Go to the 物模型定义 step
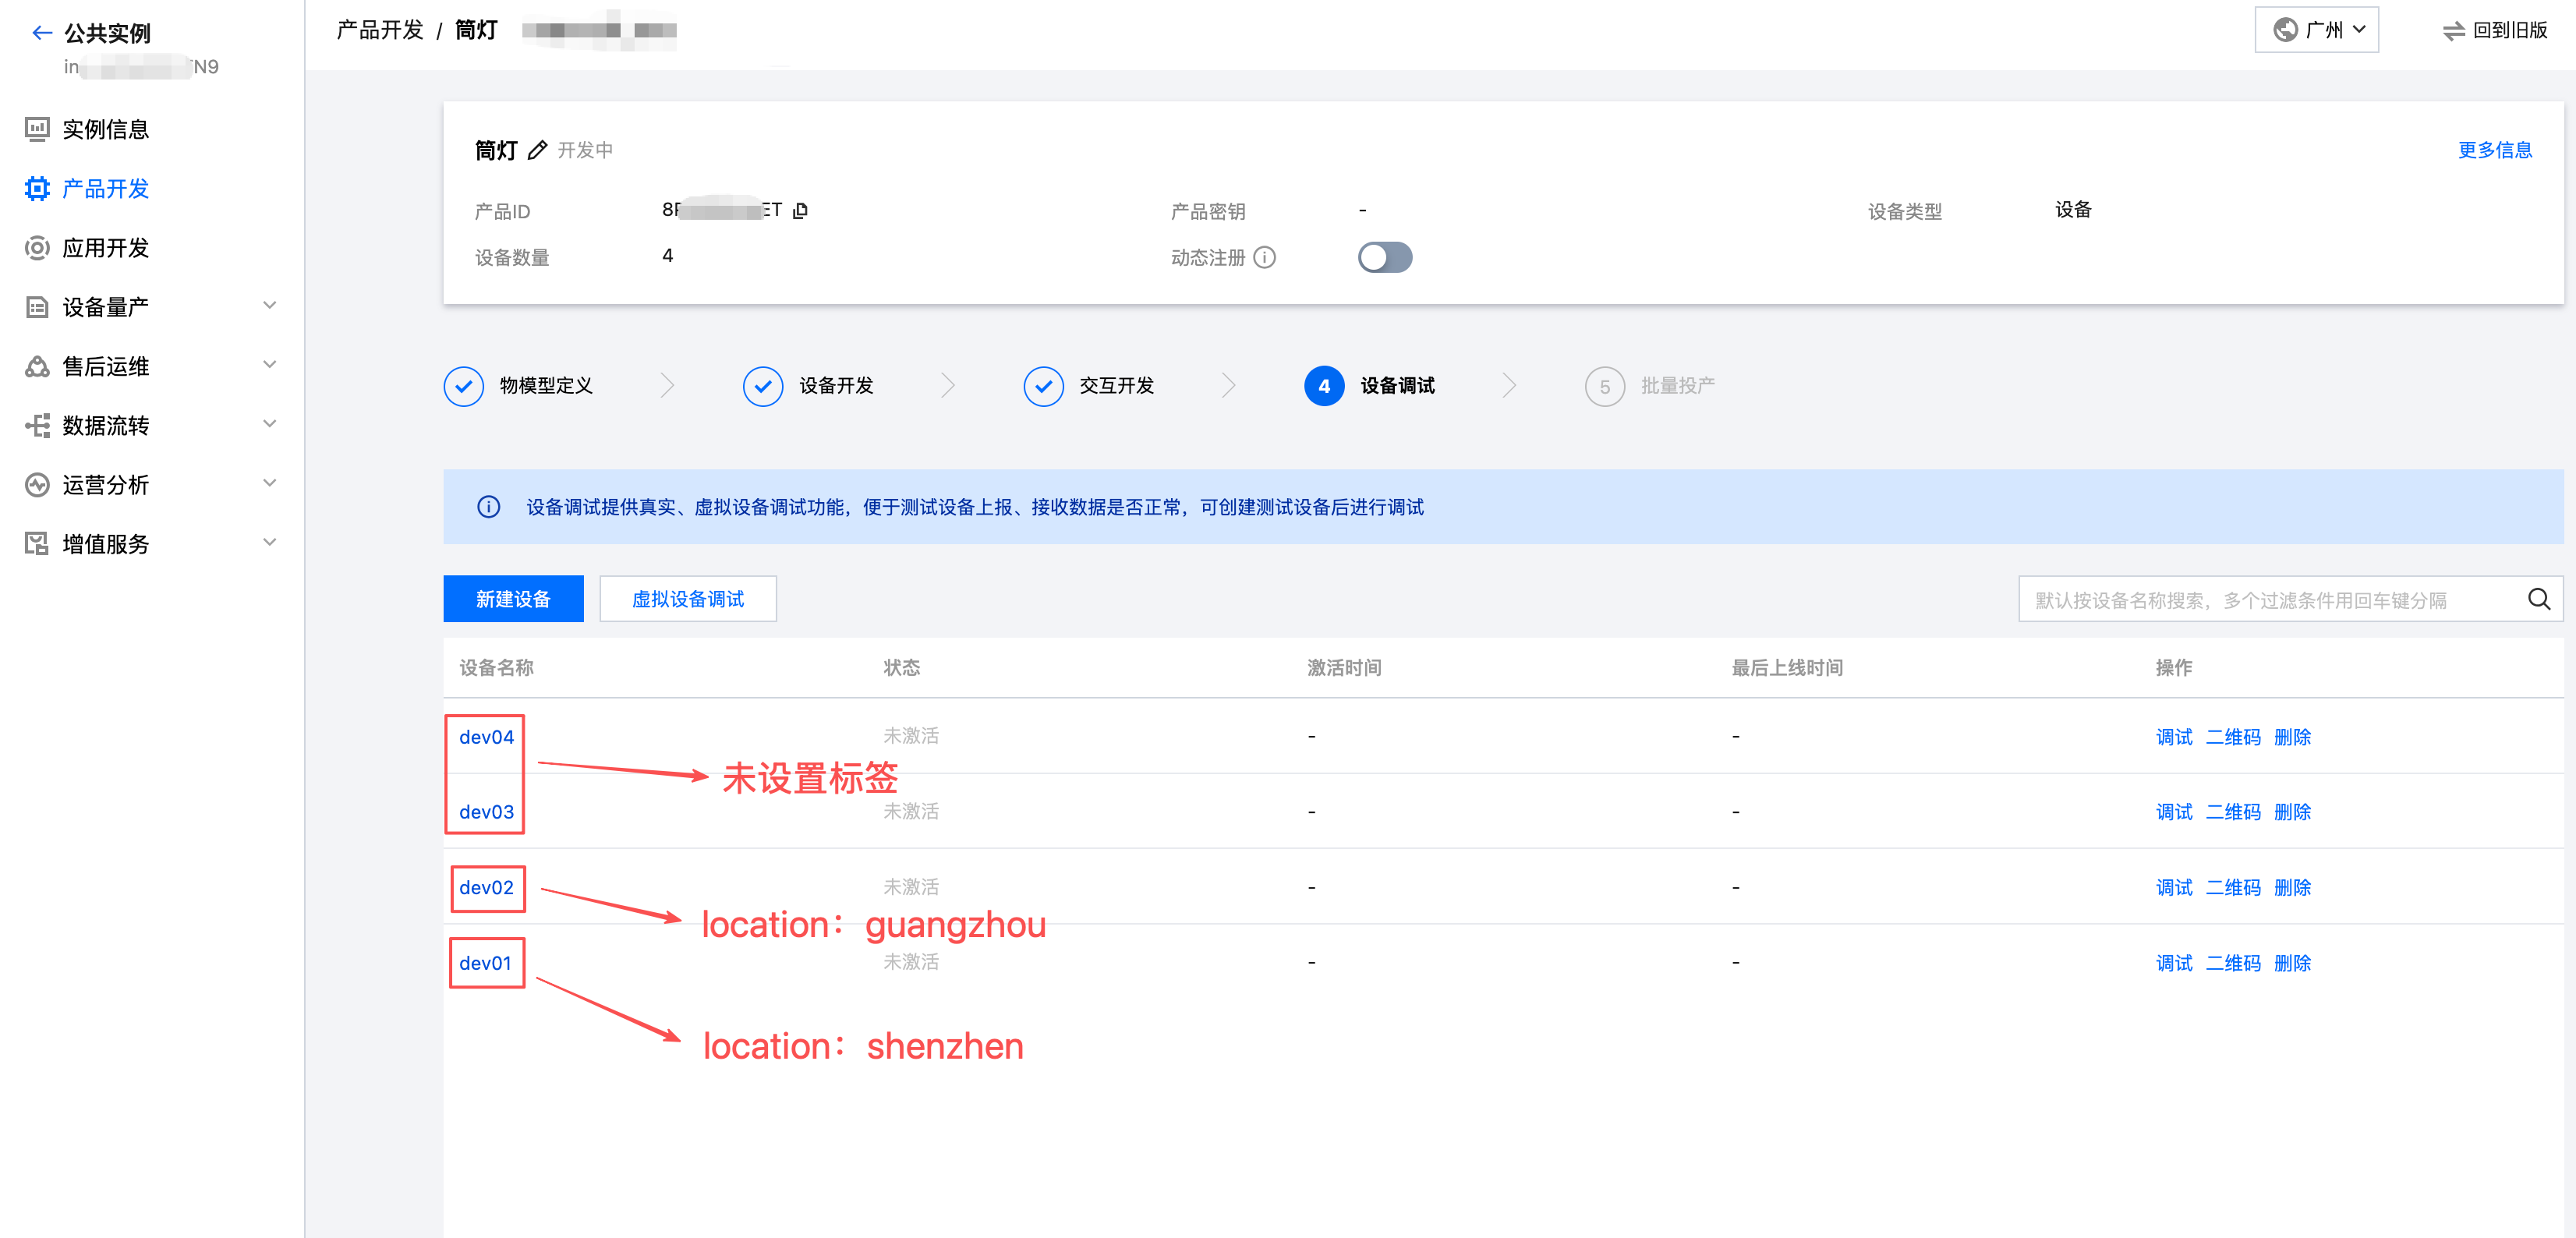 (545, 386)
